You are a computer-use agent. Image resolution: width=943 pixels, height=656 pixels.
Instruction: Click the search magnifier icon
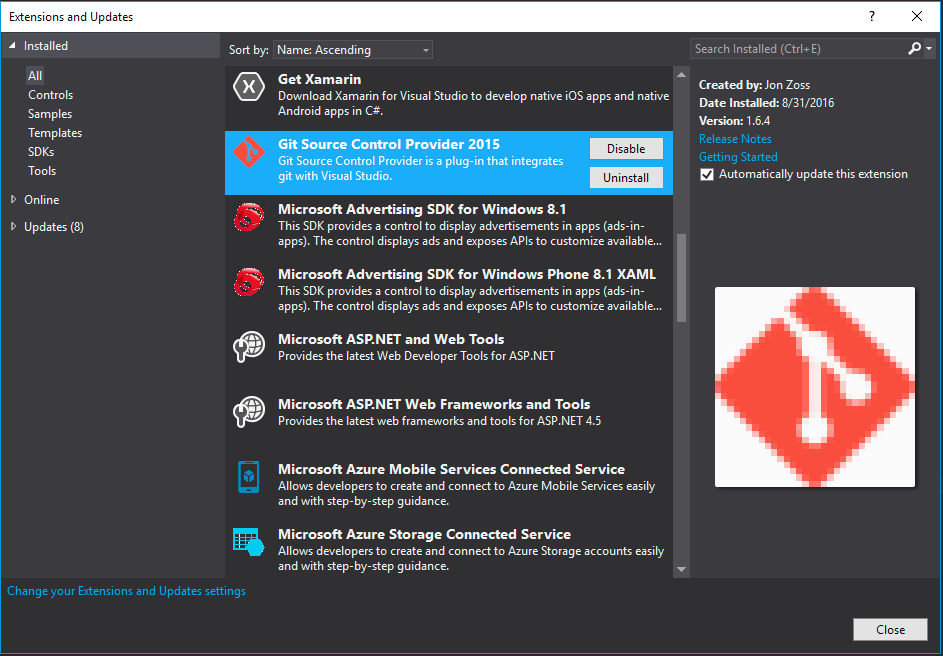914,49
